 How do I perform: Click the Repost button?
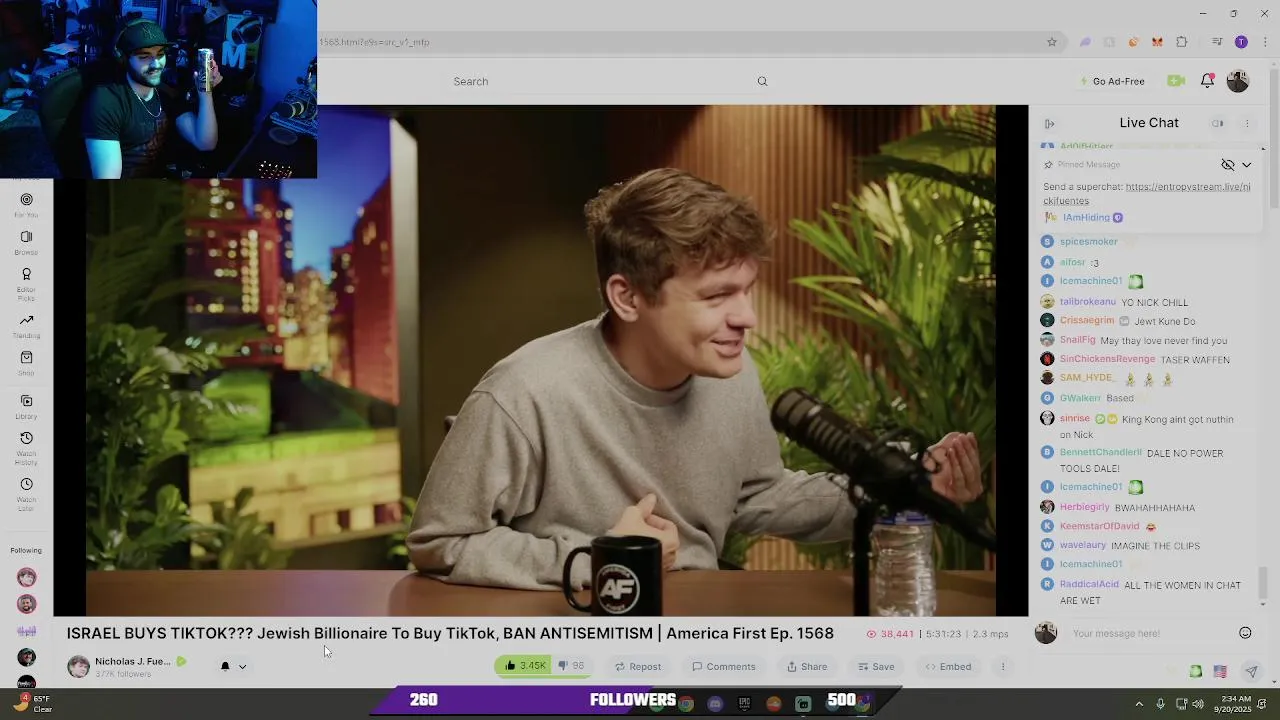638,666
